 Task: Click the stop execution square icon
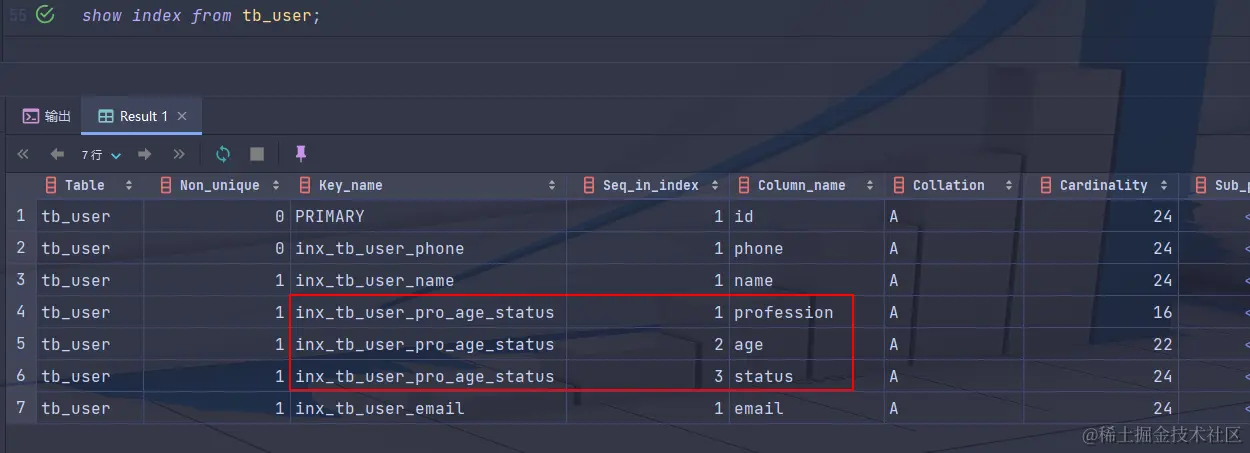(x=257, y=154)
